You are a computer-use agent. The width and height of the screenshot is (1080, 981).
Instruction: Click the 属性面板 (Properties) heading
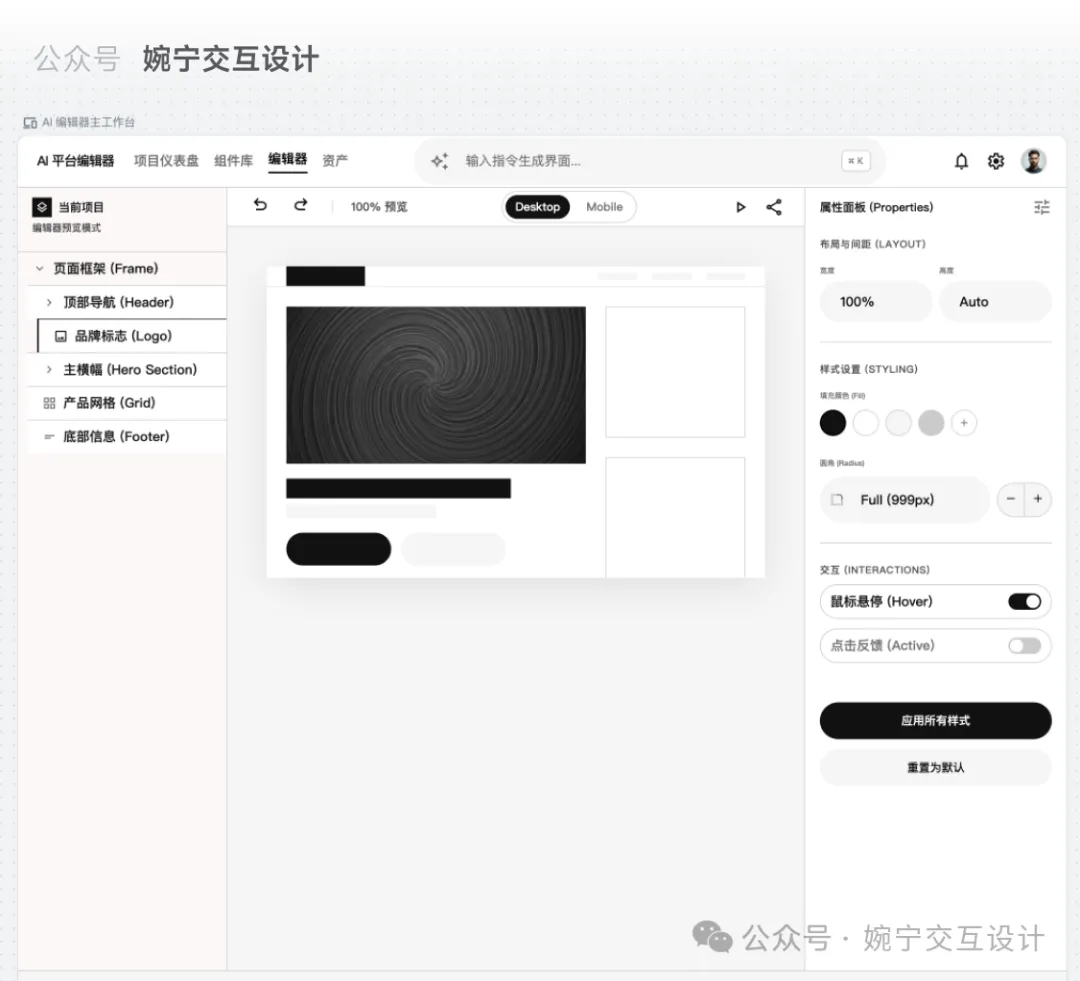coord(876,207)
